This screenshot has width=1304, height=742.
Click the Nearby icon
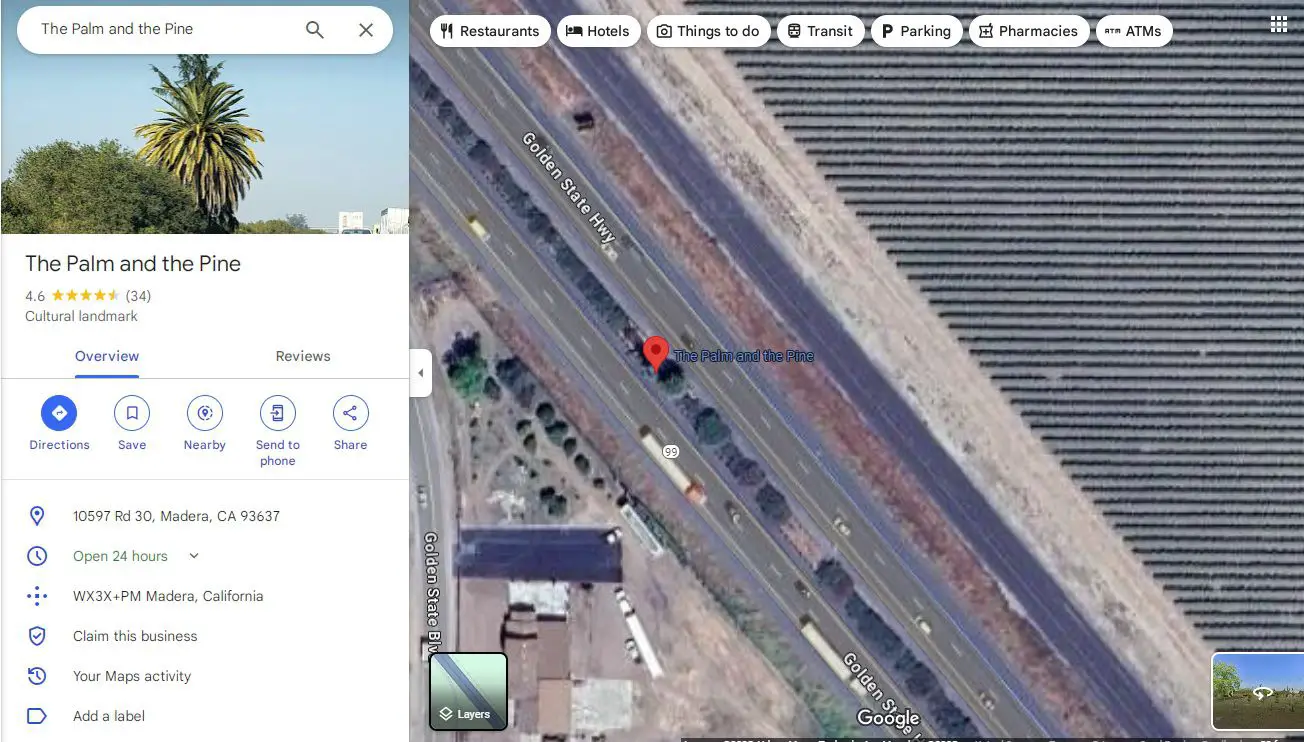[205, 412]
